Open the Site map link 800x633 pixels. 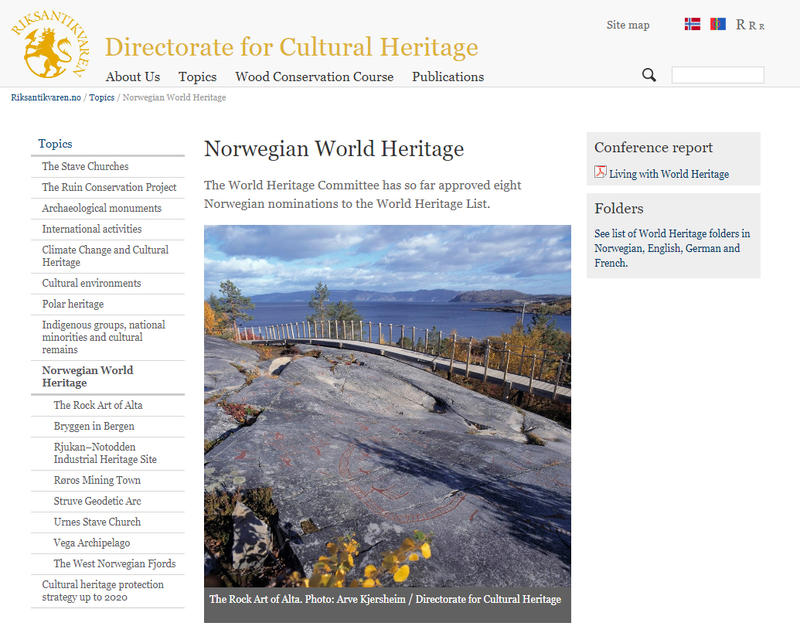pos(627,25)
